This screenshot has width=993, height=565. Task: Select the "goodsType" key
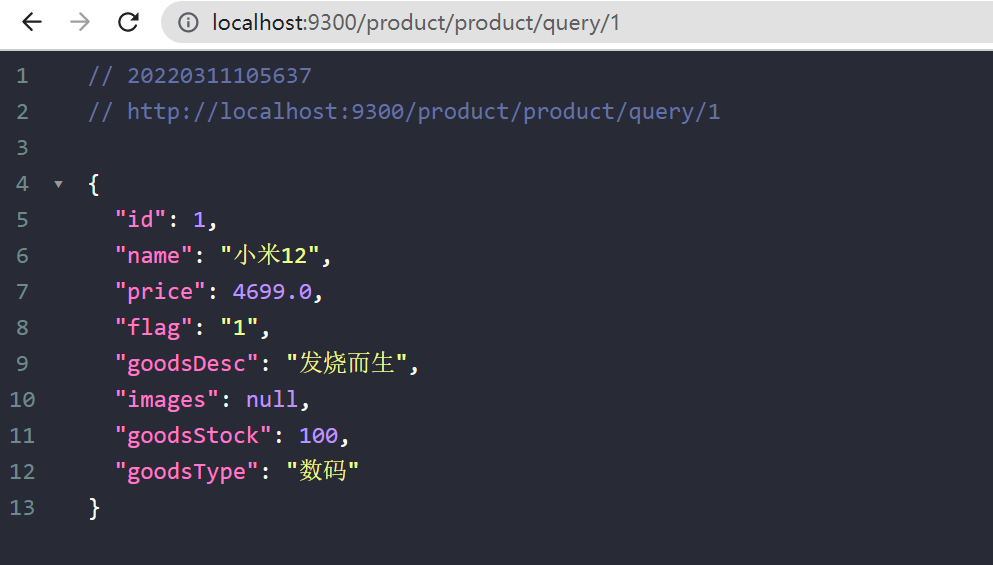coord(186,473)
